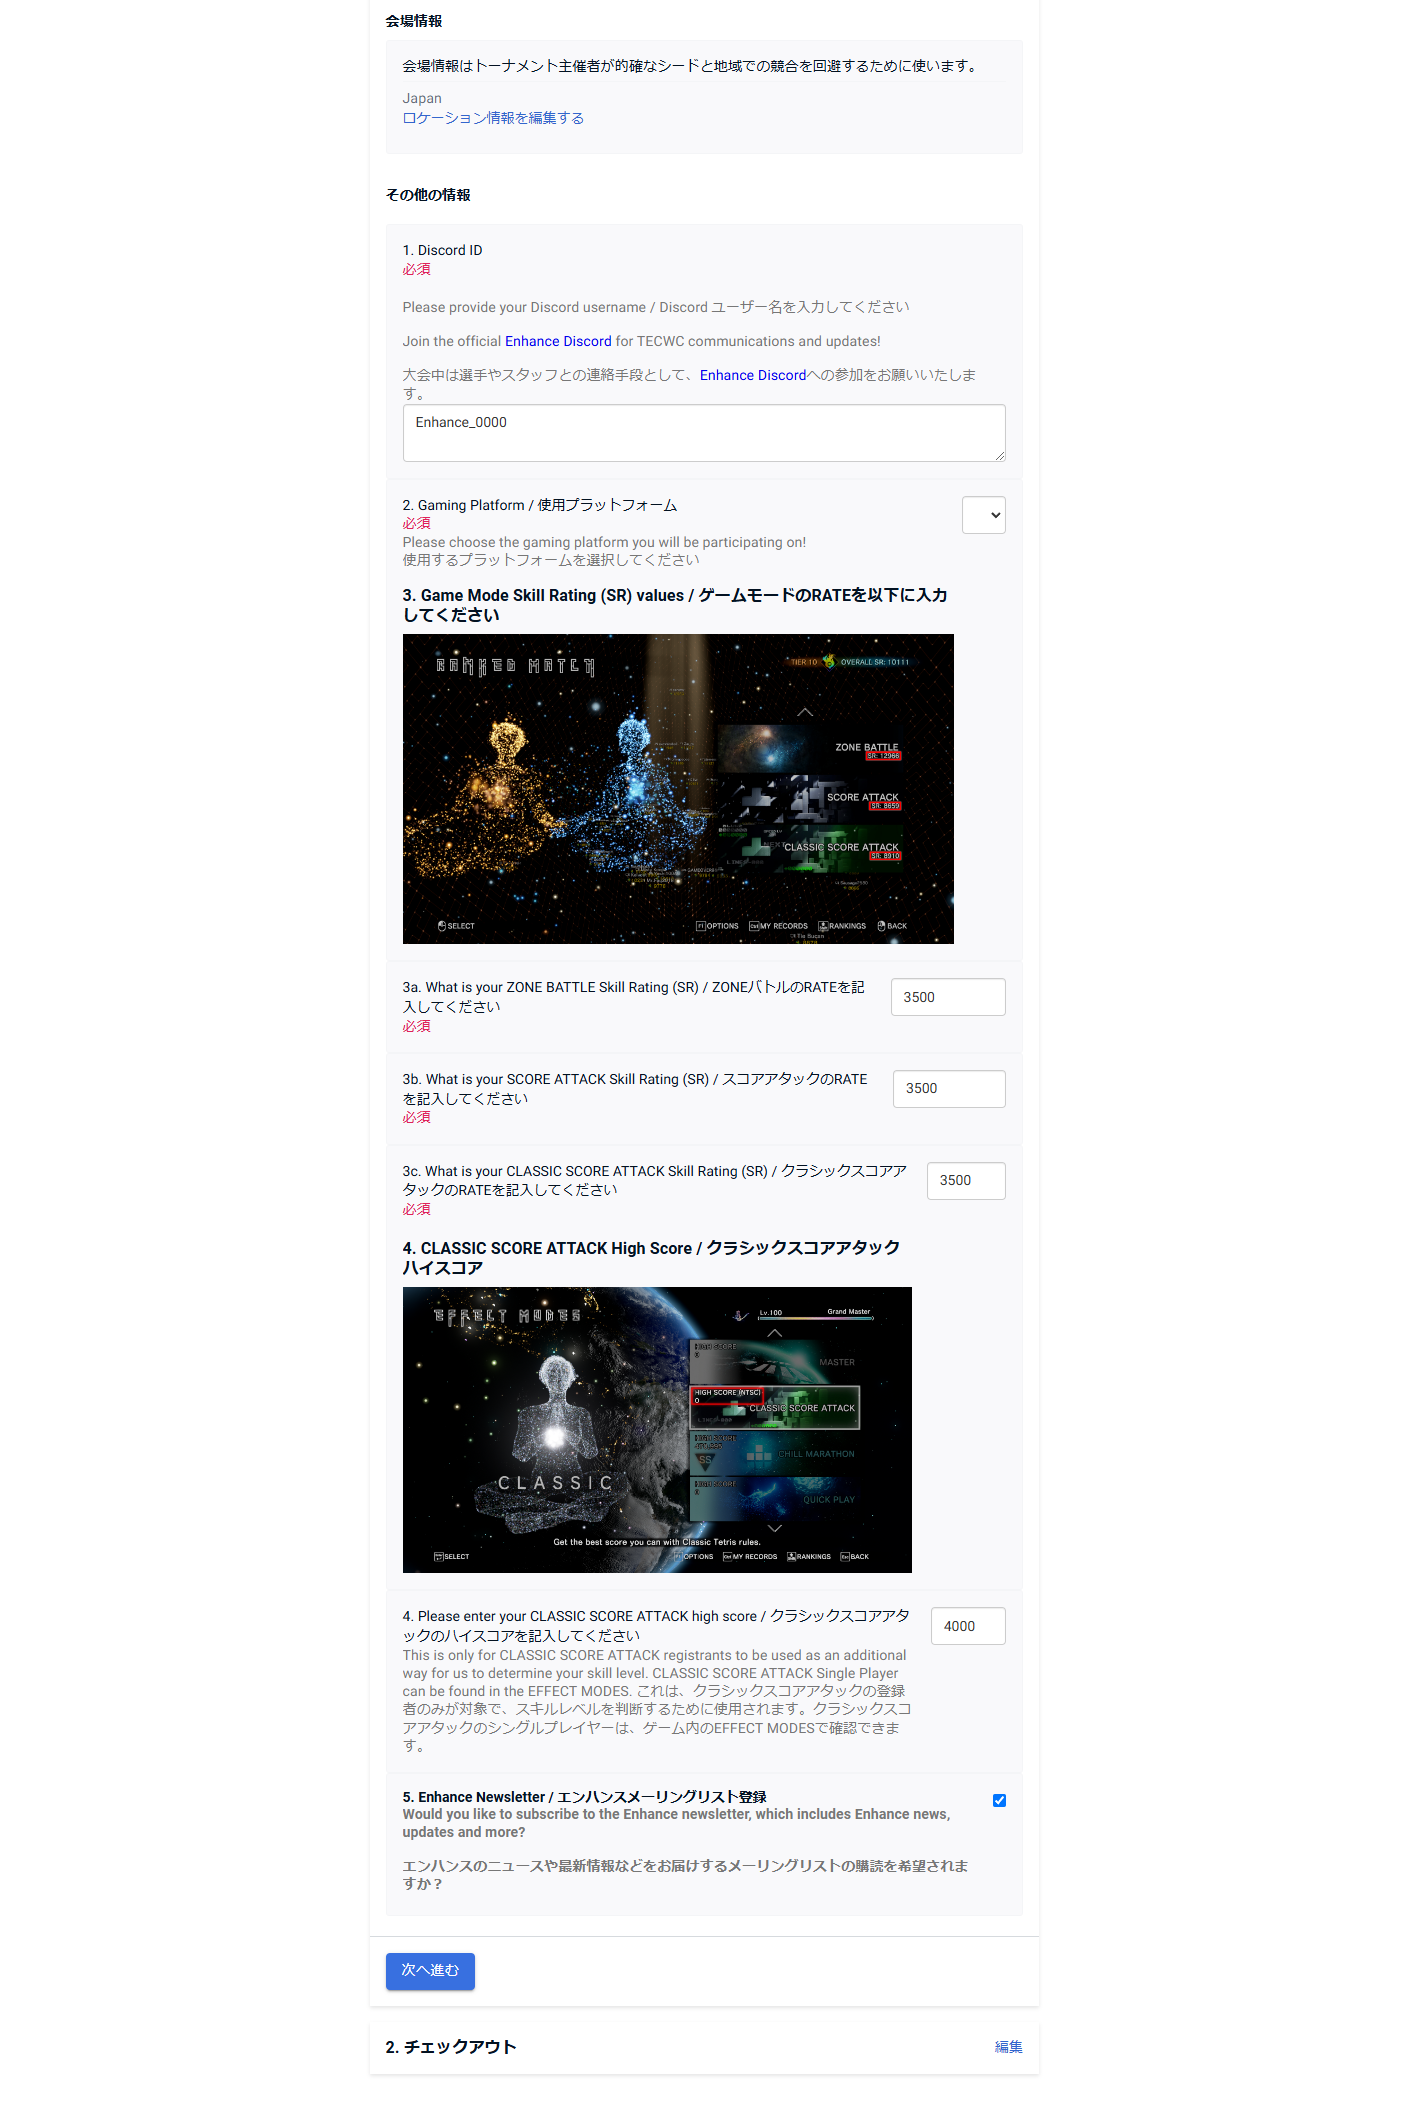The width and height of the screenshot is (1412, 2113).
Task: Click the 5. Enhance Newsletter label text
Action: click(x=584, y=1797)
